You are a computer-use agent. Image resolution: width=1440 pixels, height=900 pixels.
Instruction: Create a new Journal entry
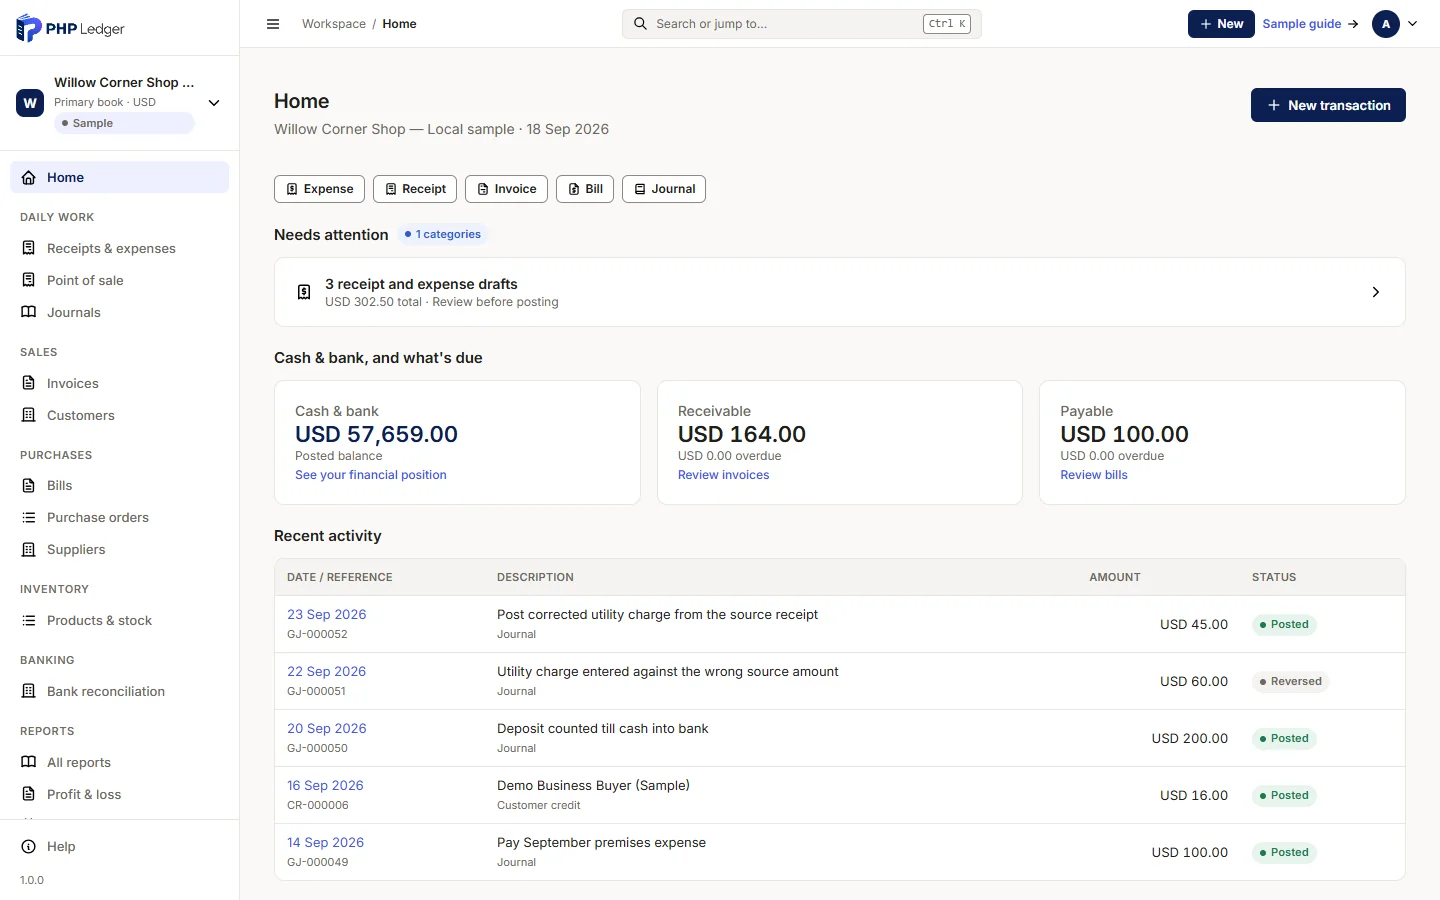click(x=664, y=189)
